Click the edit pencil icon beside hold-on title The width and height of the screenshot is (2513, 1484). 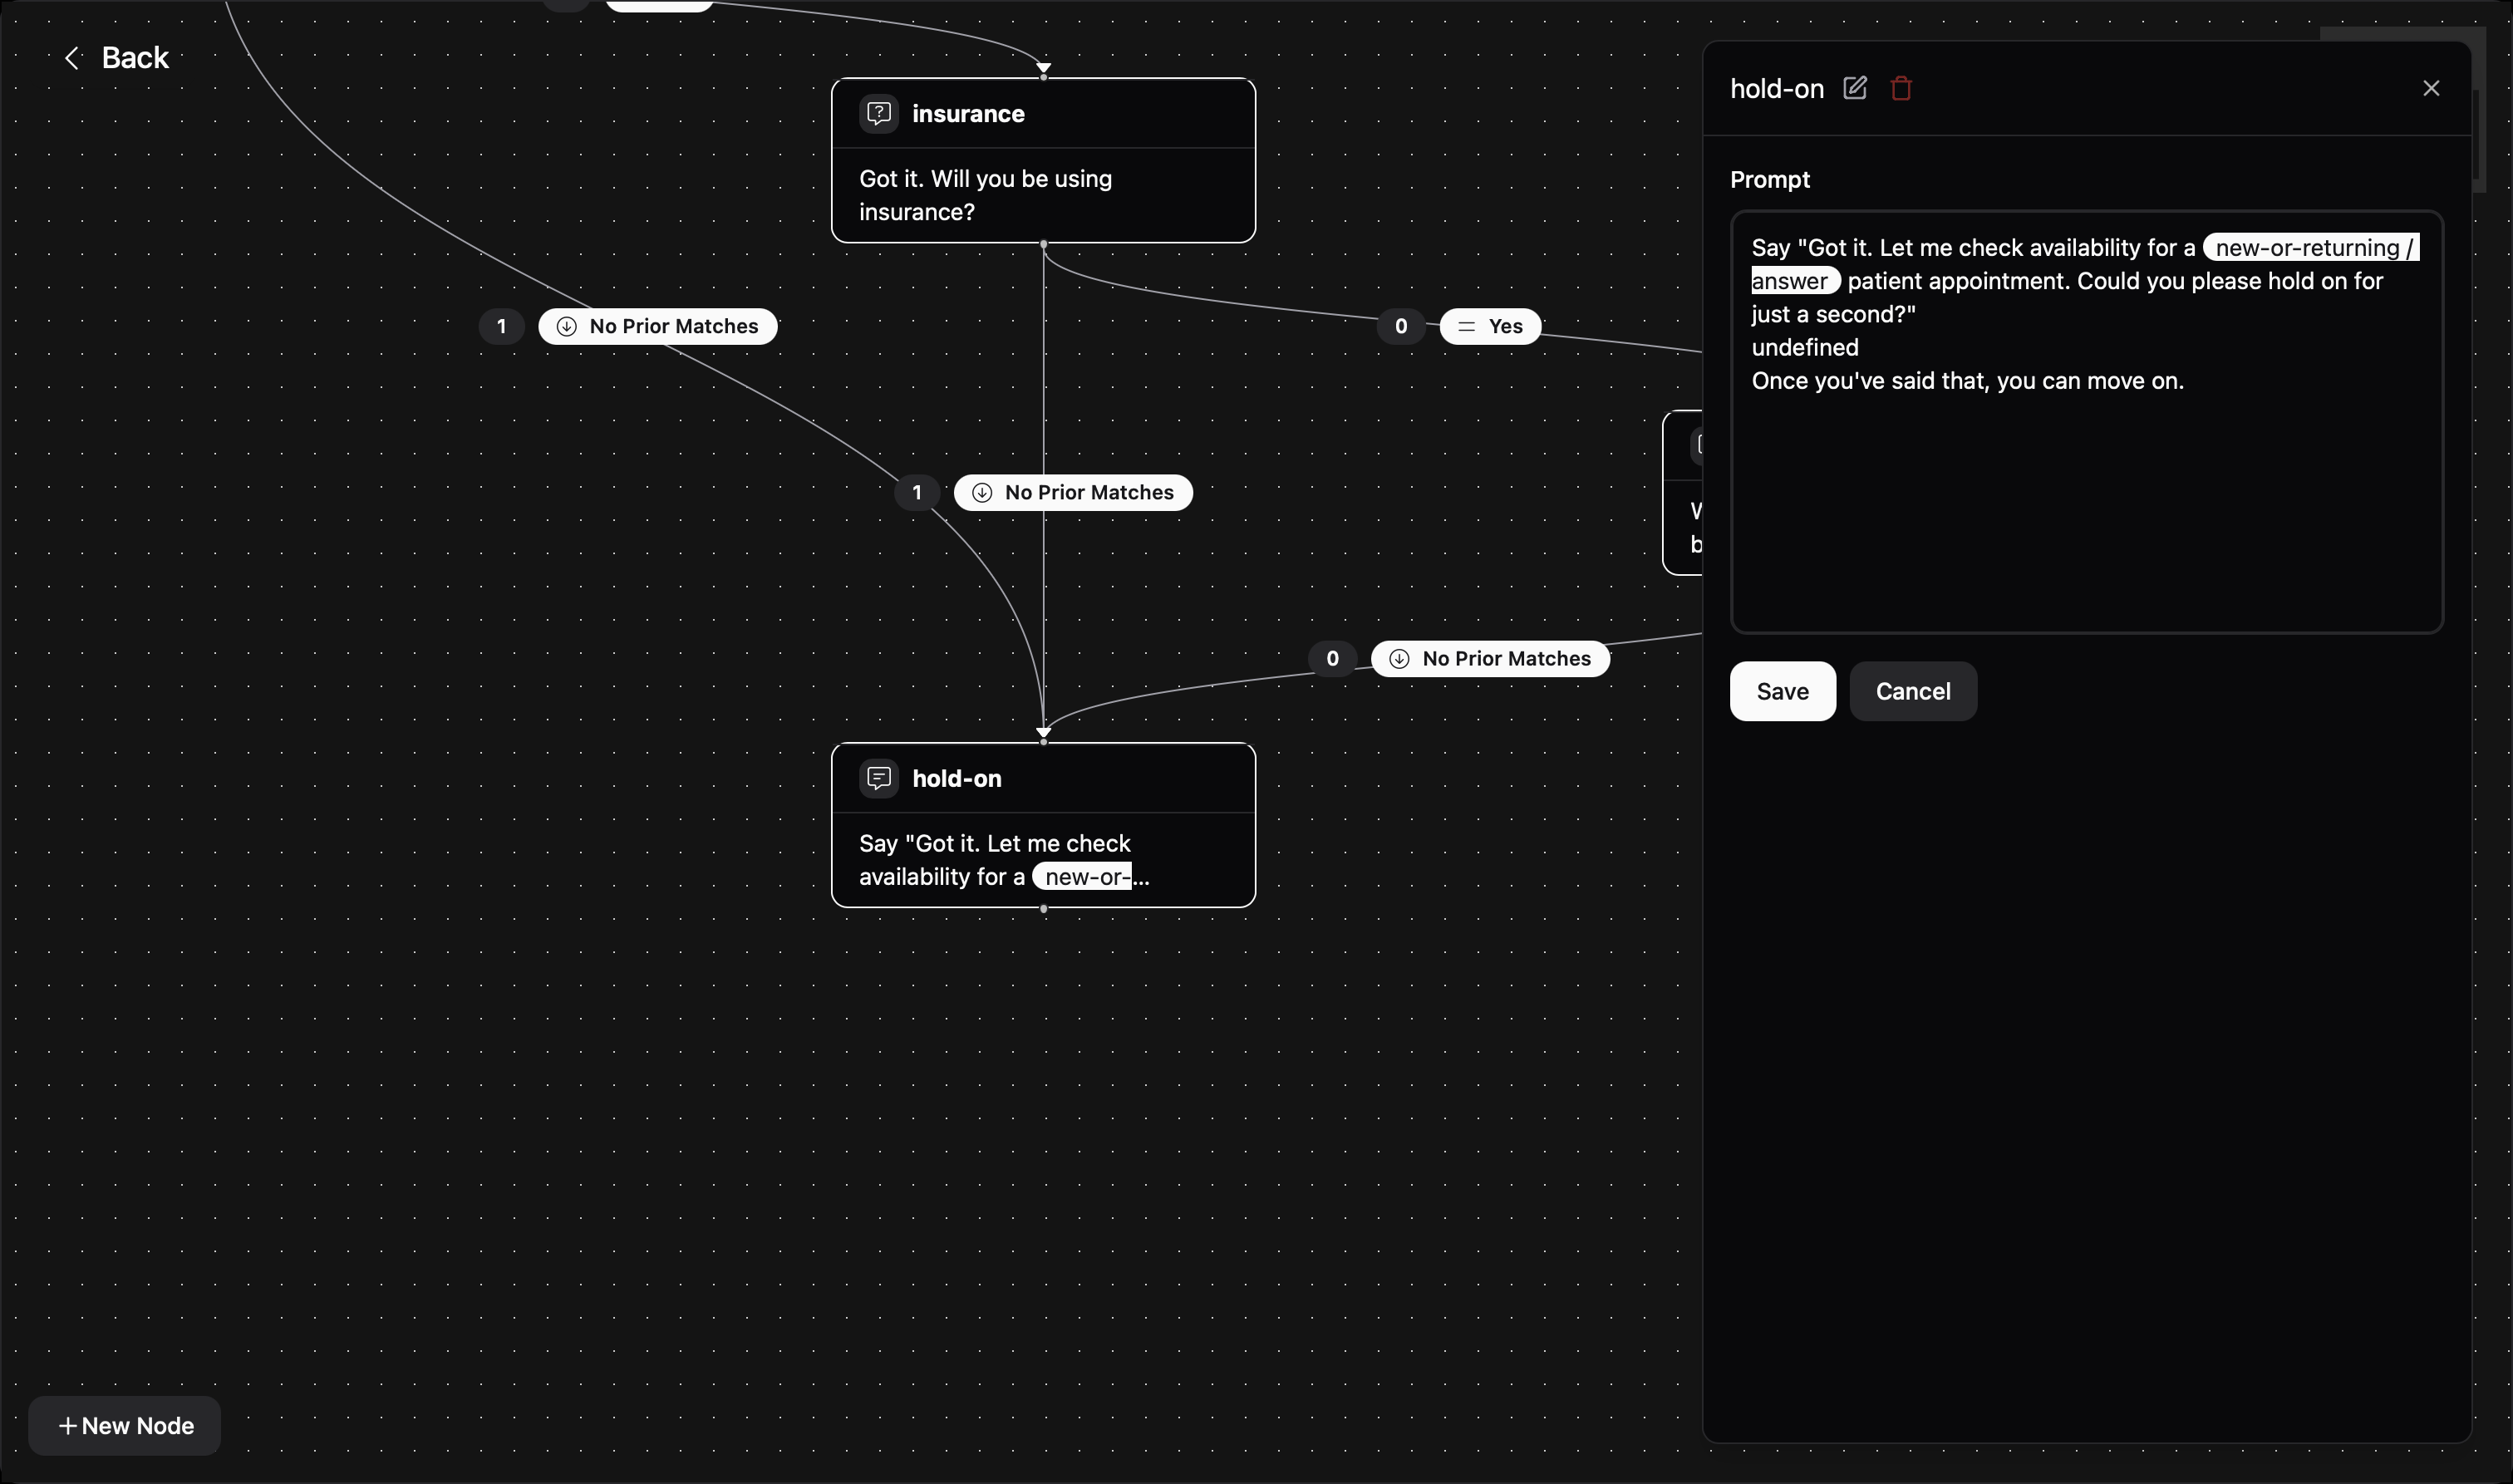pyautogui.click(x=1855, y=88)
